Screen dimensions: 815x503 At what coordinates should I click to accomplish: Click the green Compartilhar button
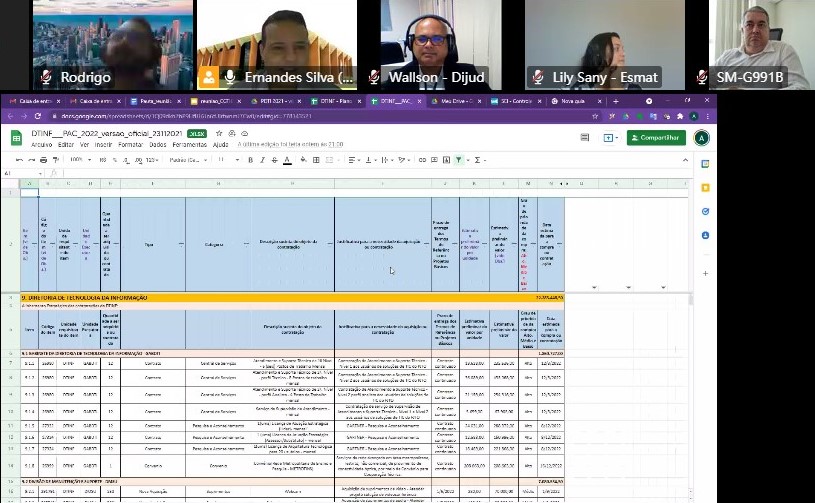click(656, 138)
